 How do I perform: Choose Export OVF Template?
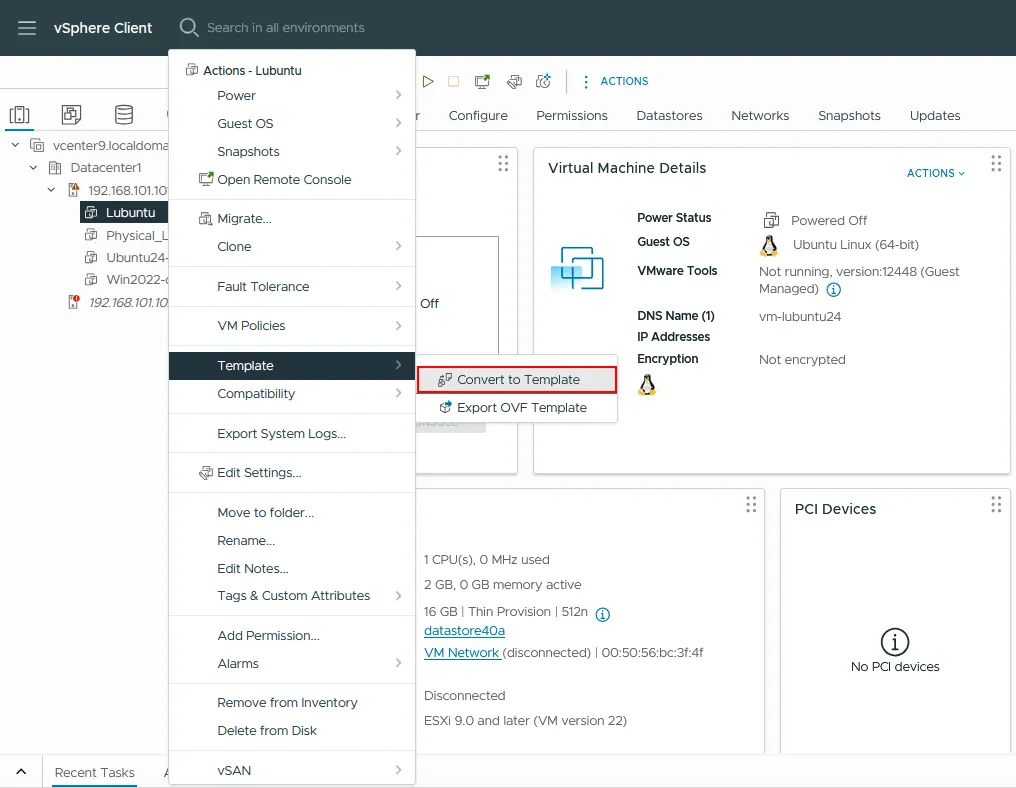[517, 408]
